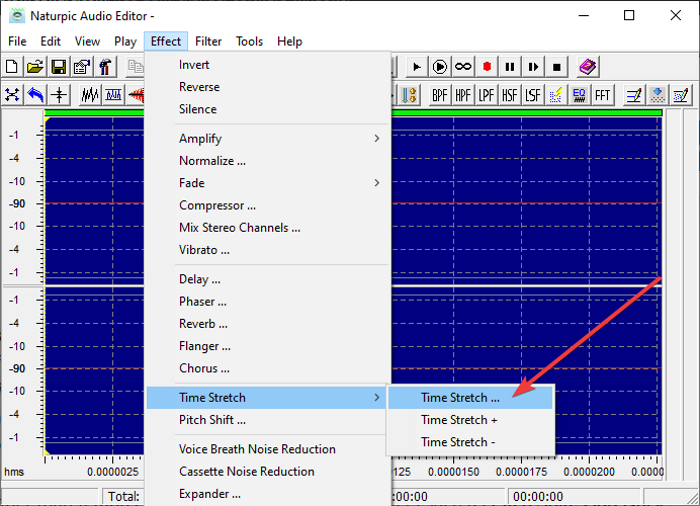Select Time Stretch + option

(x=471, y=420)
